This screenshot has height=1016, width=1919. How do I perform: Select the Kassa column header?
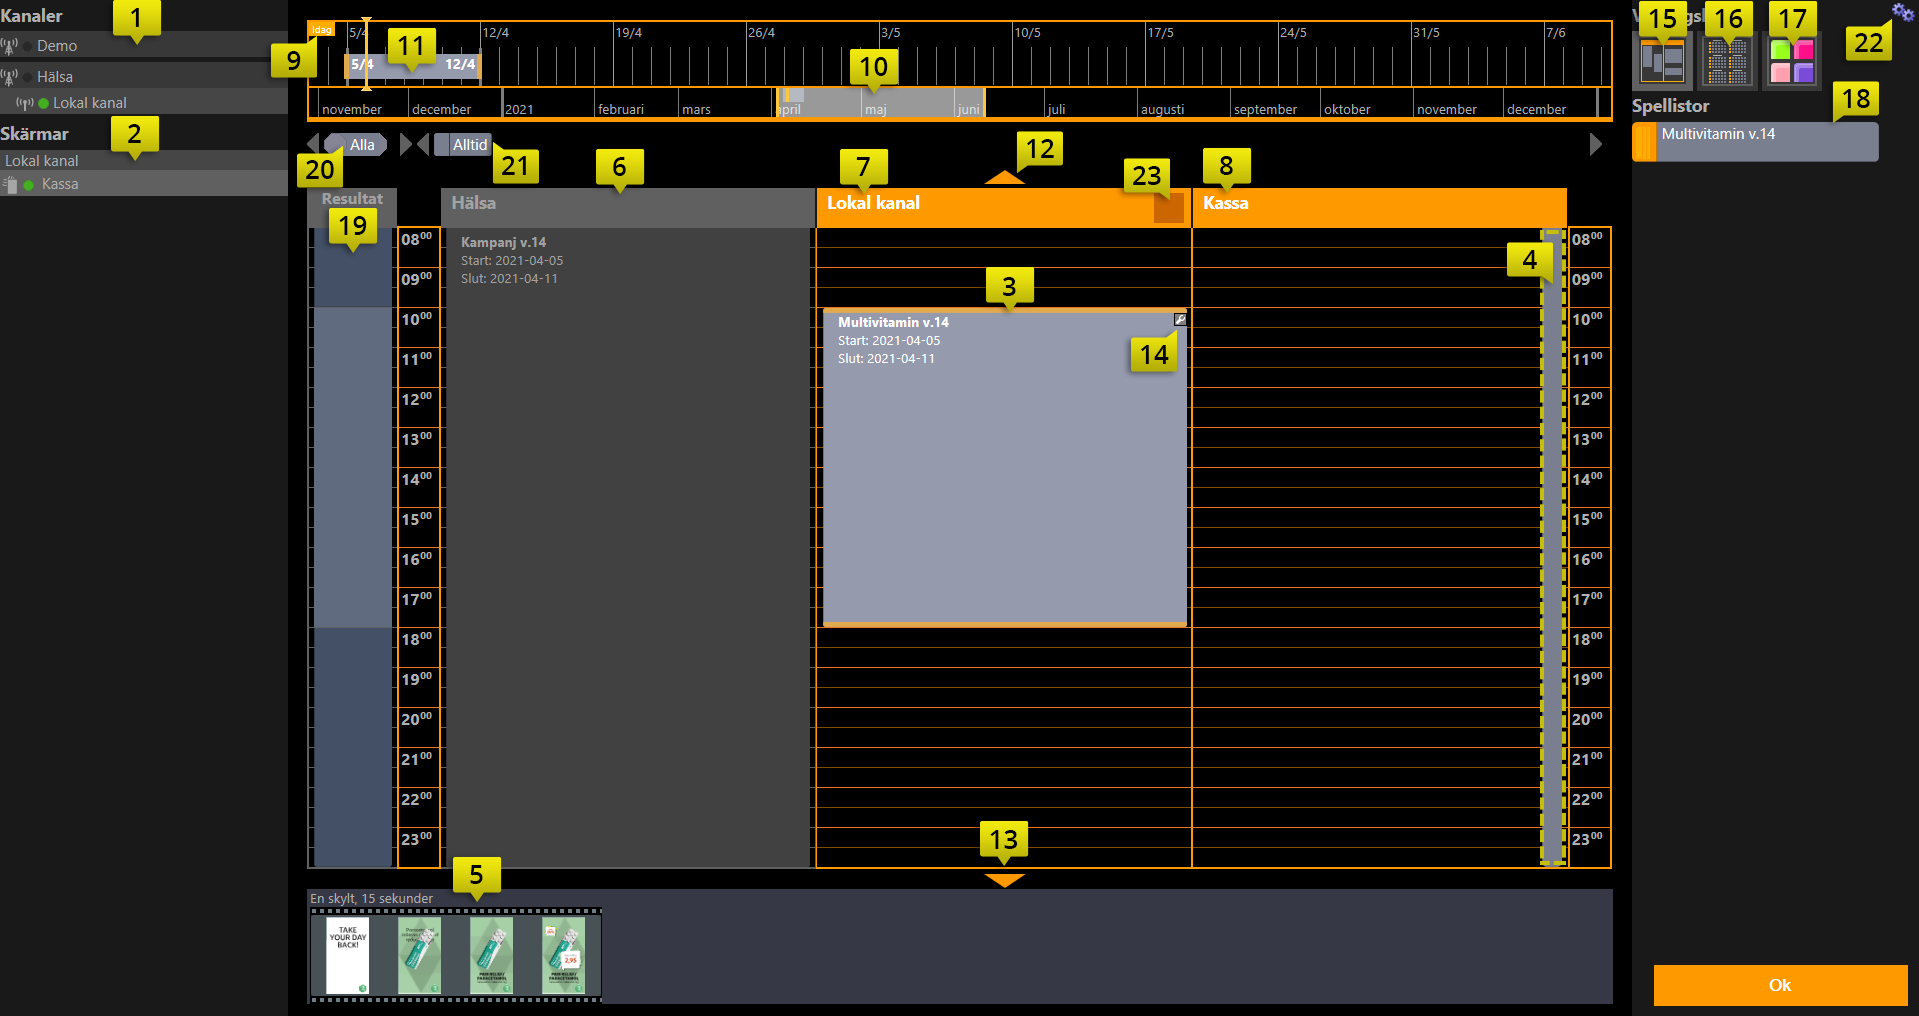[x=1378, y=204]
